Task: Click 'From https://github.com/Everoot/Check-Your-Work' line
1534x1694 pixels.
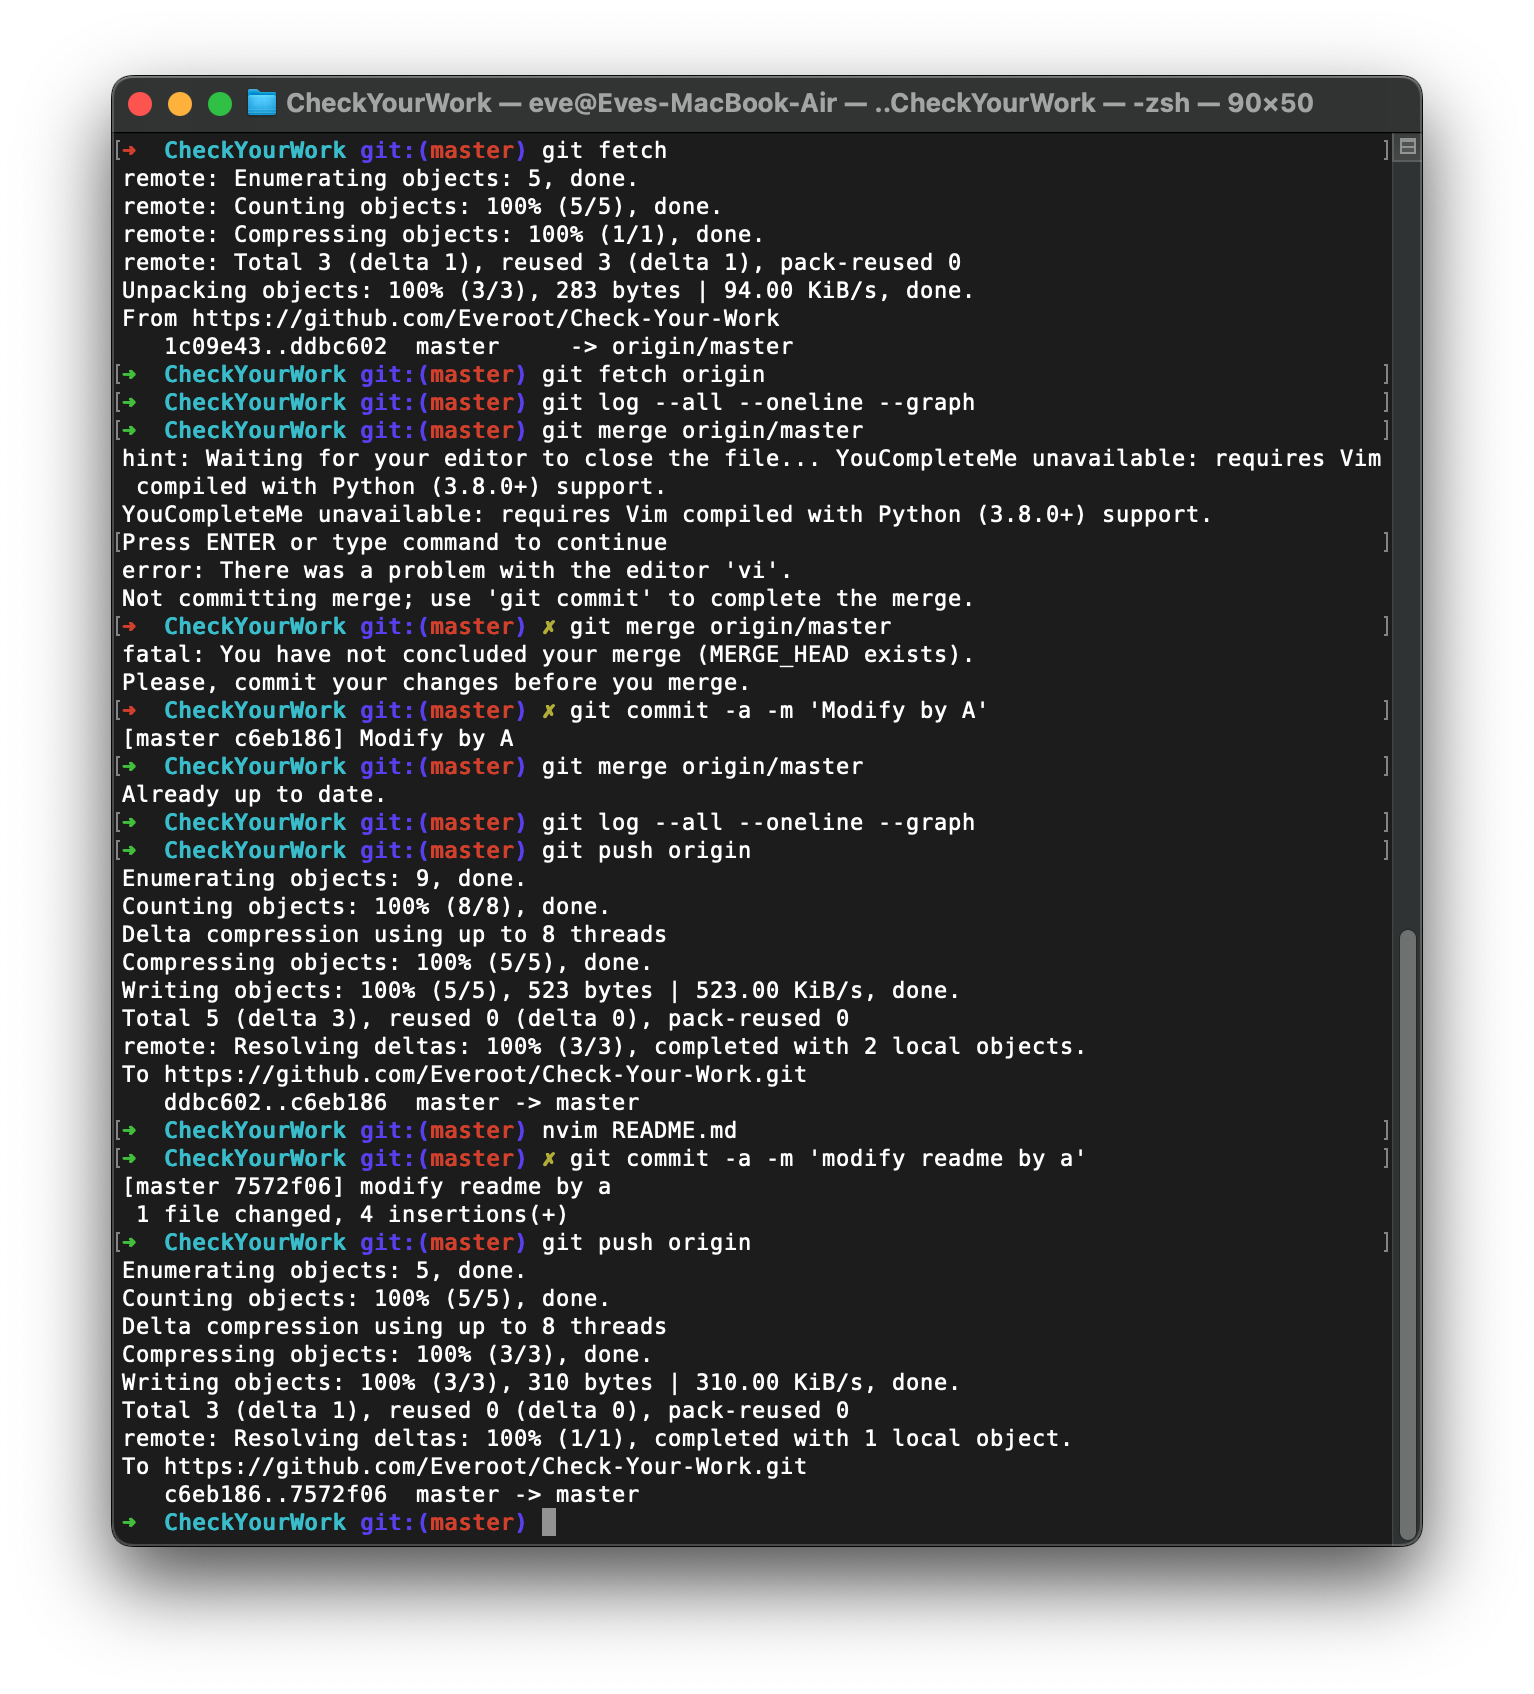Action: click(450, 318)
